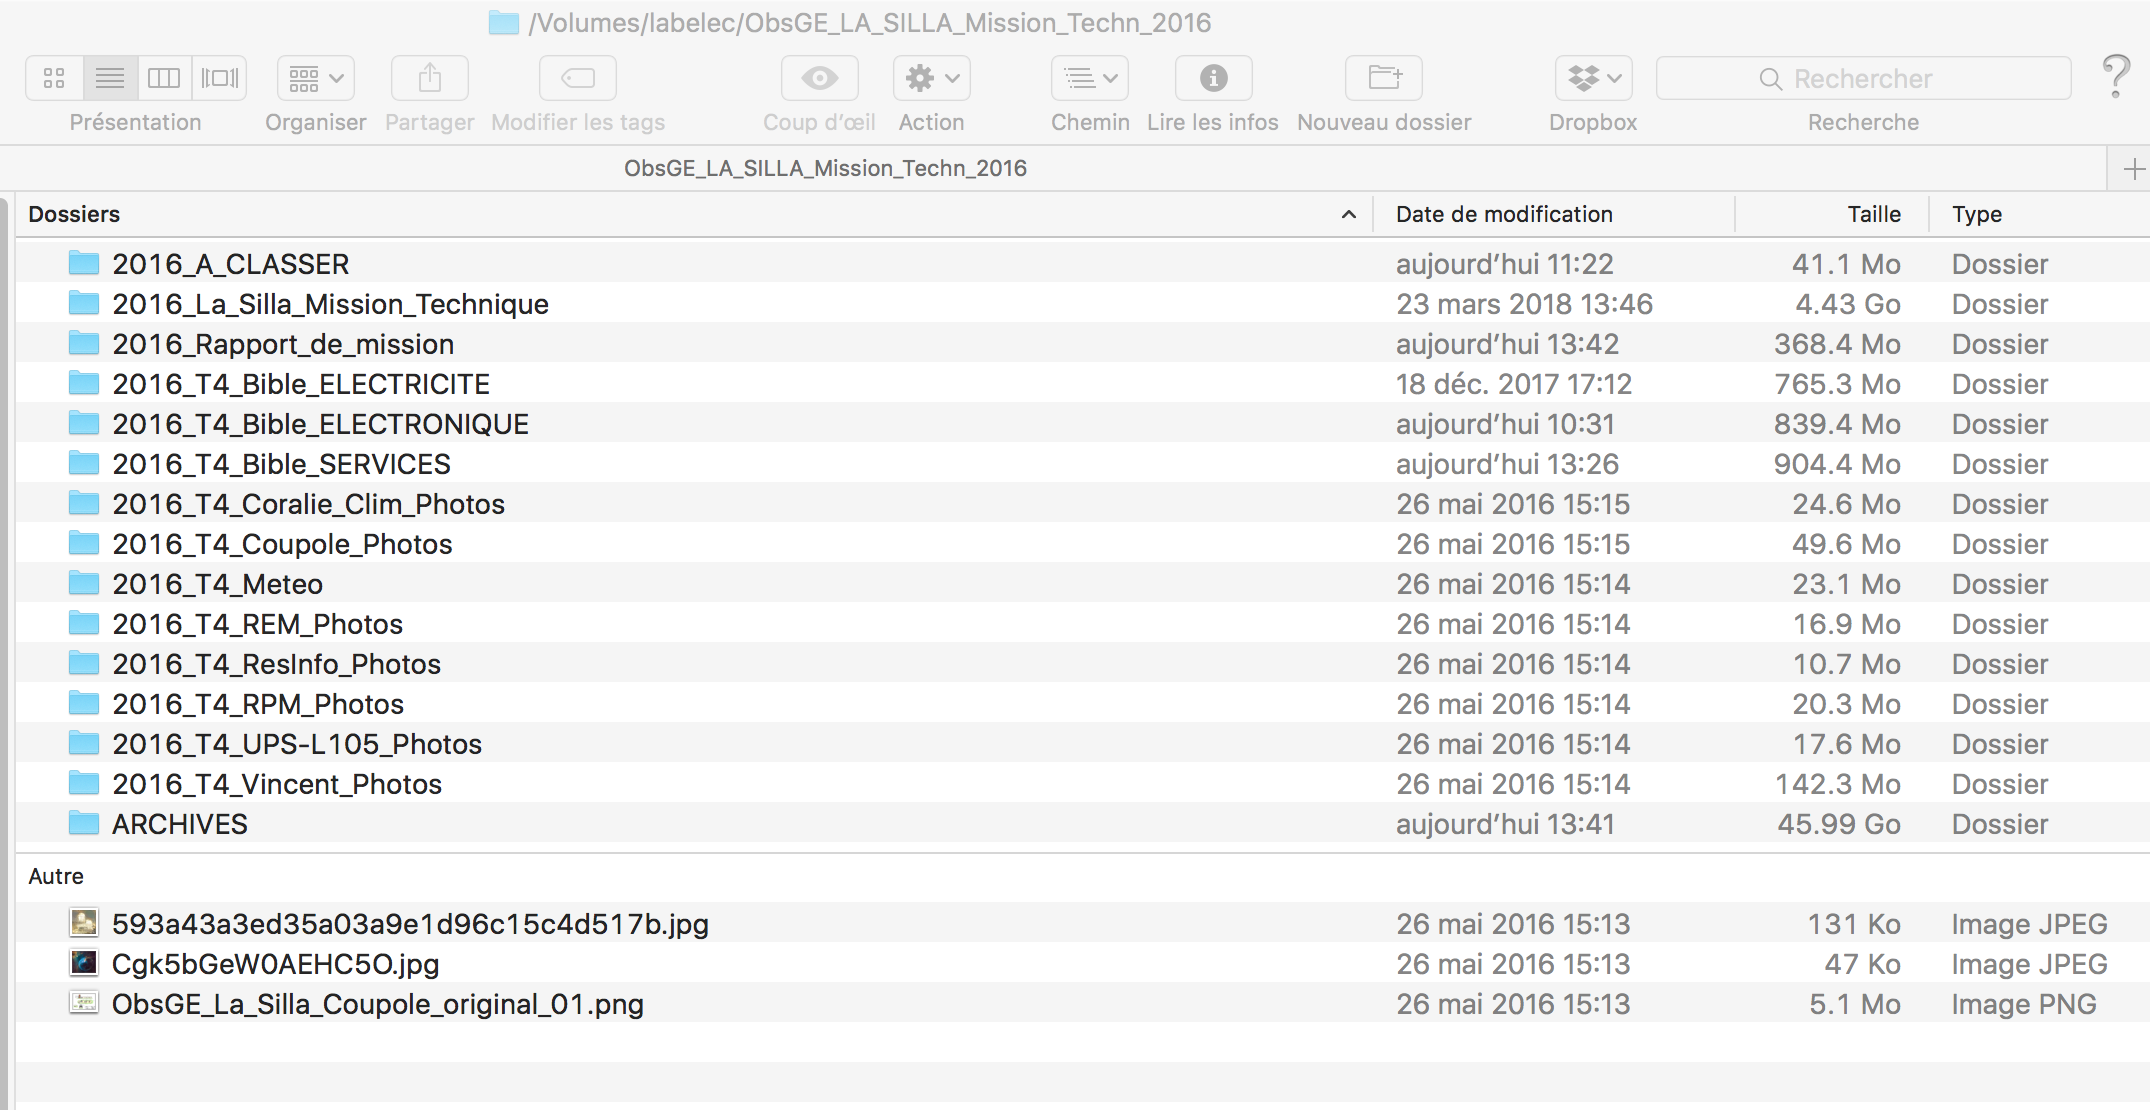Switch to column view presentation

tap(164, 78)
